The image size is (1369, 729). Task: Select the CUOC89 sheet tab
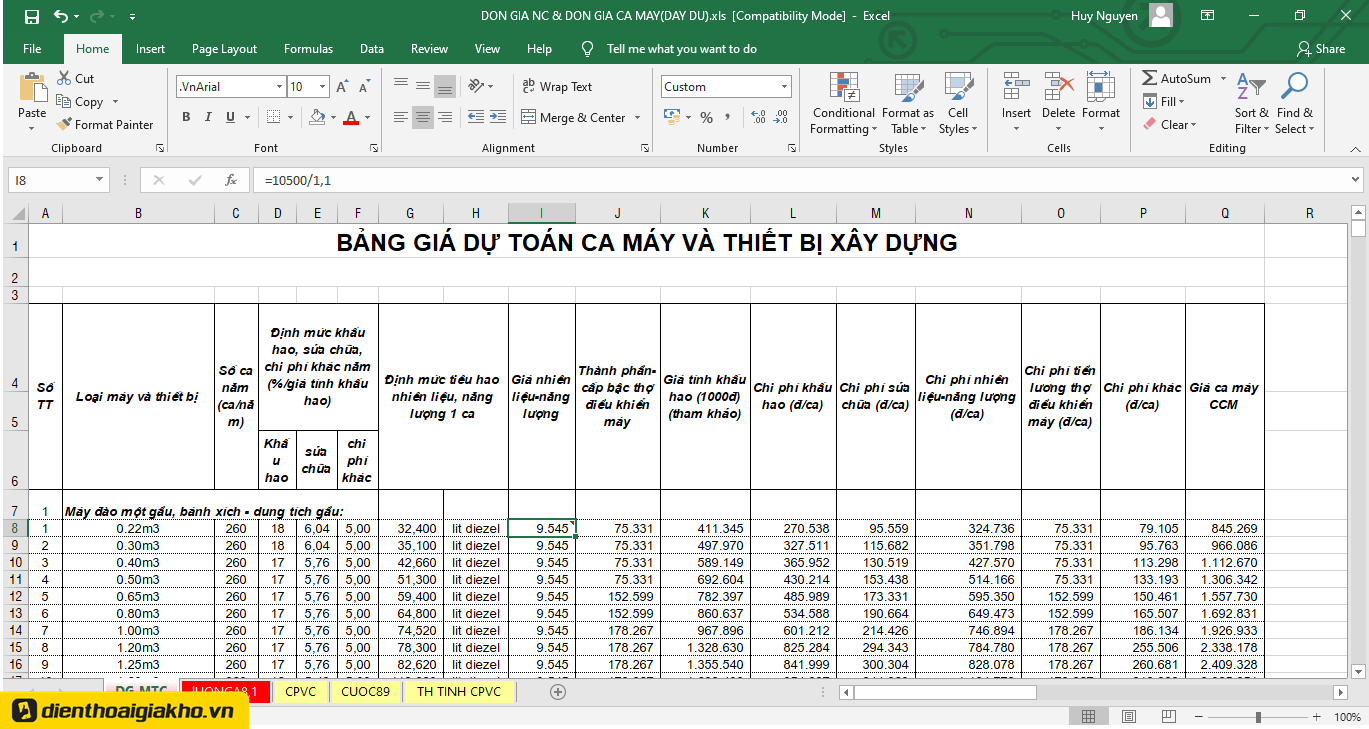pos(365,691)
